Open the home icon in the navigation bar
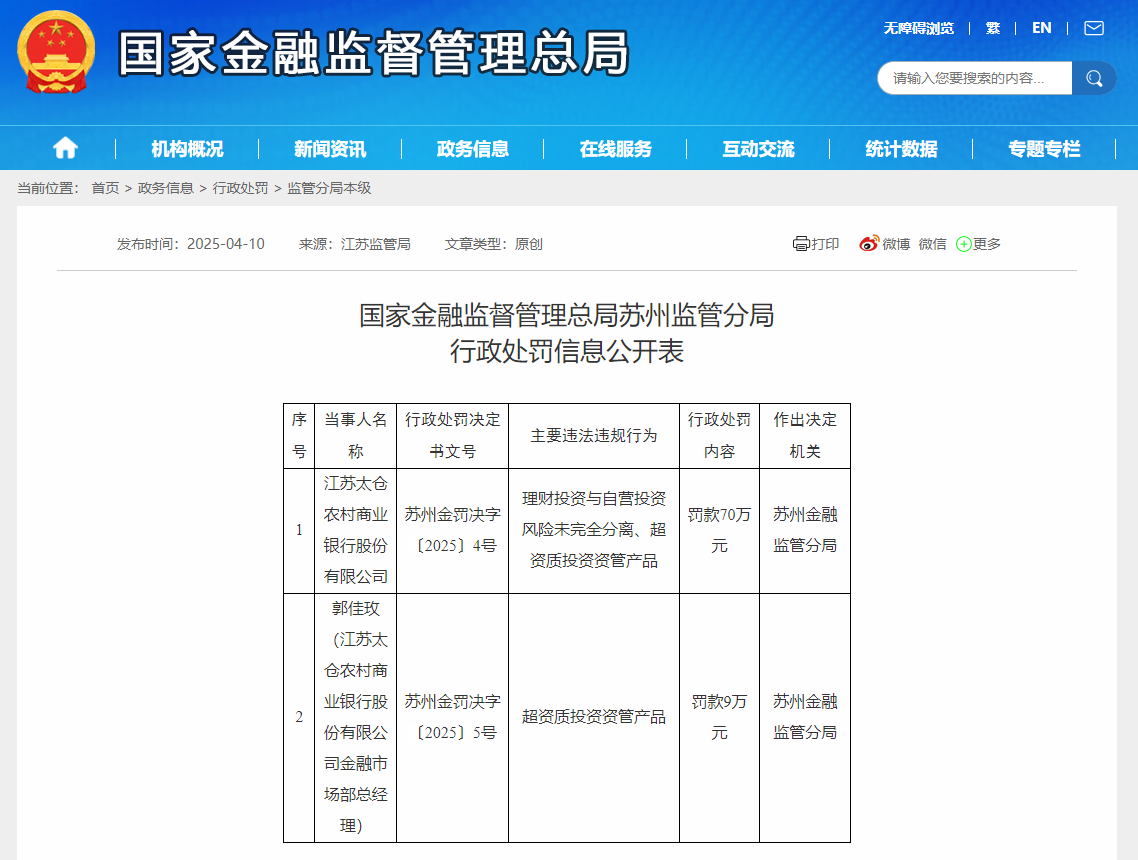 point(65,148)
